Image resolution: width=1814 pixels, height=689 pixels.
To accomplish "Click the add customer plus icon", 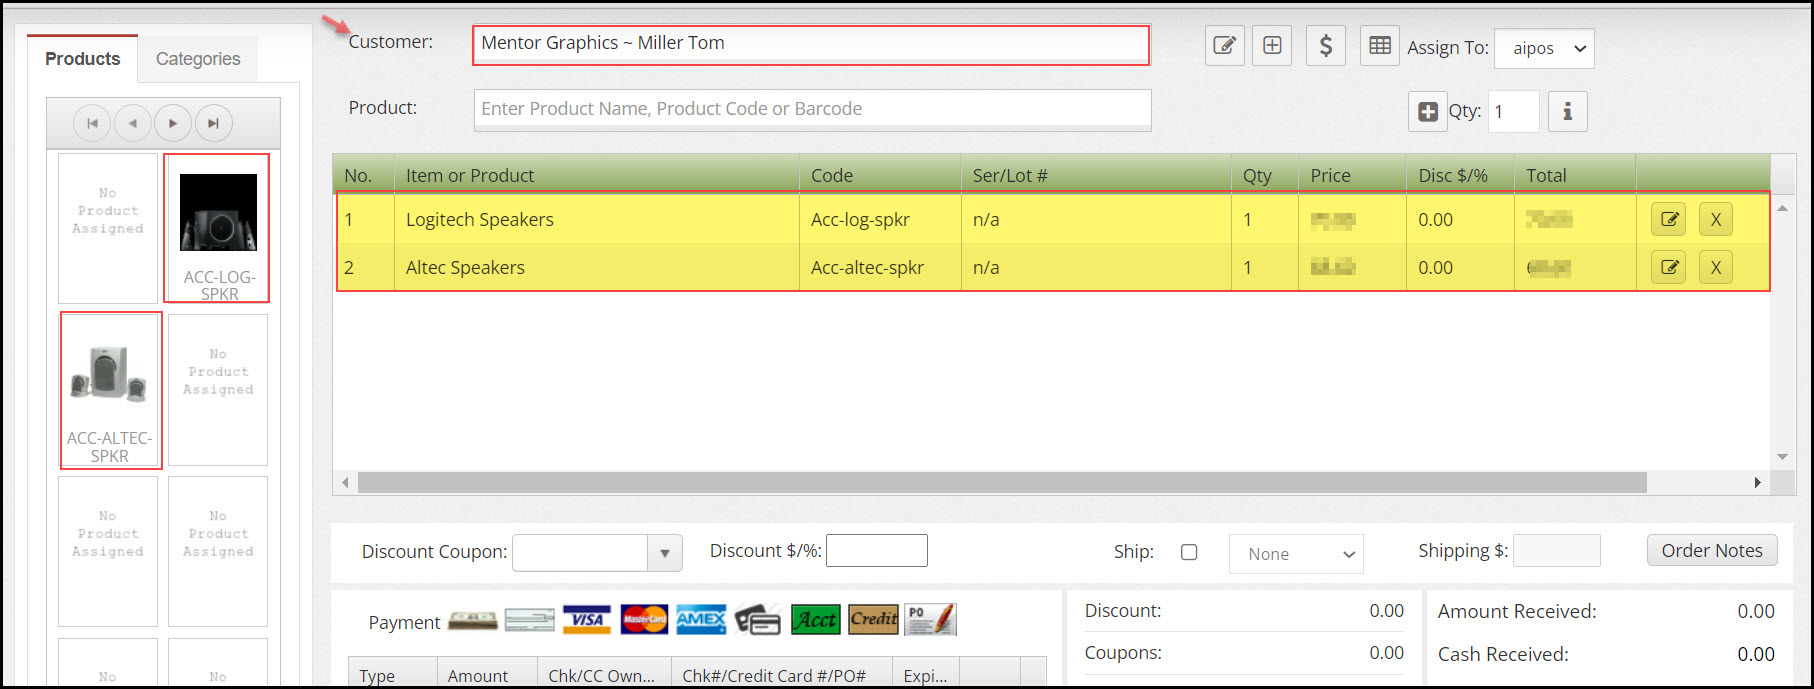I will pos(1272,46).
